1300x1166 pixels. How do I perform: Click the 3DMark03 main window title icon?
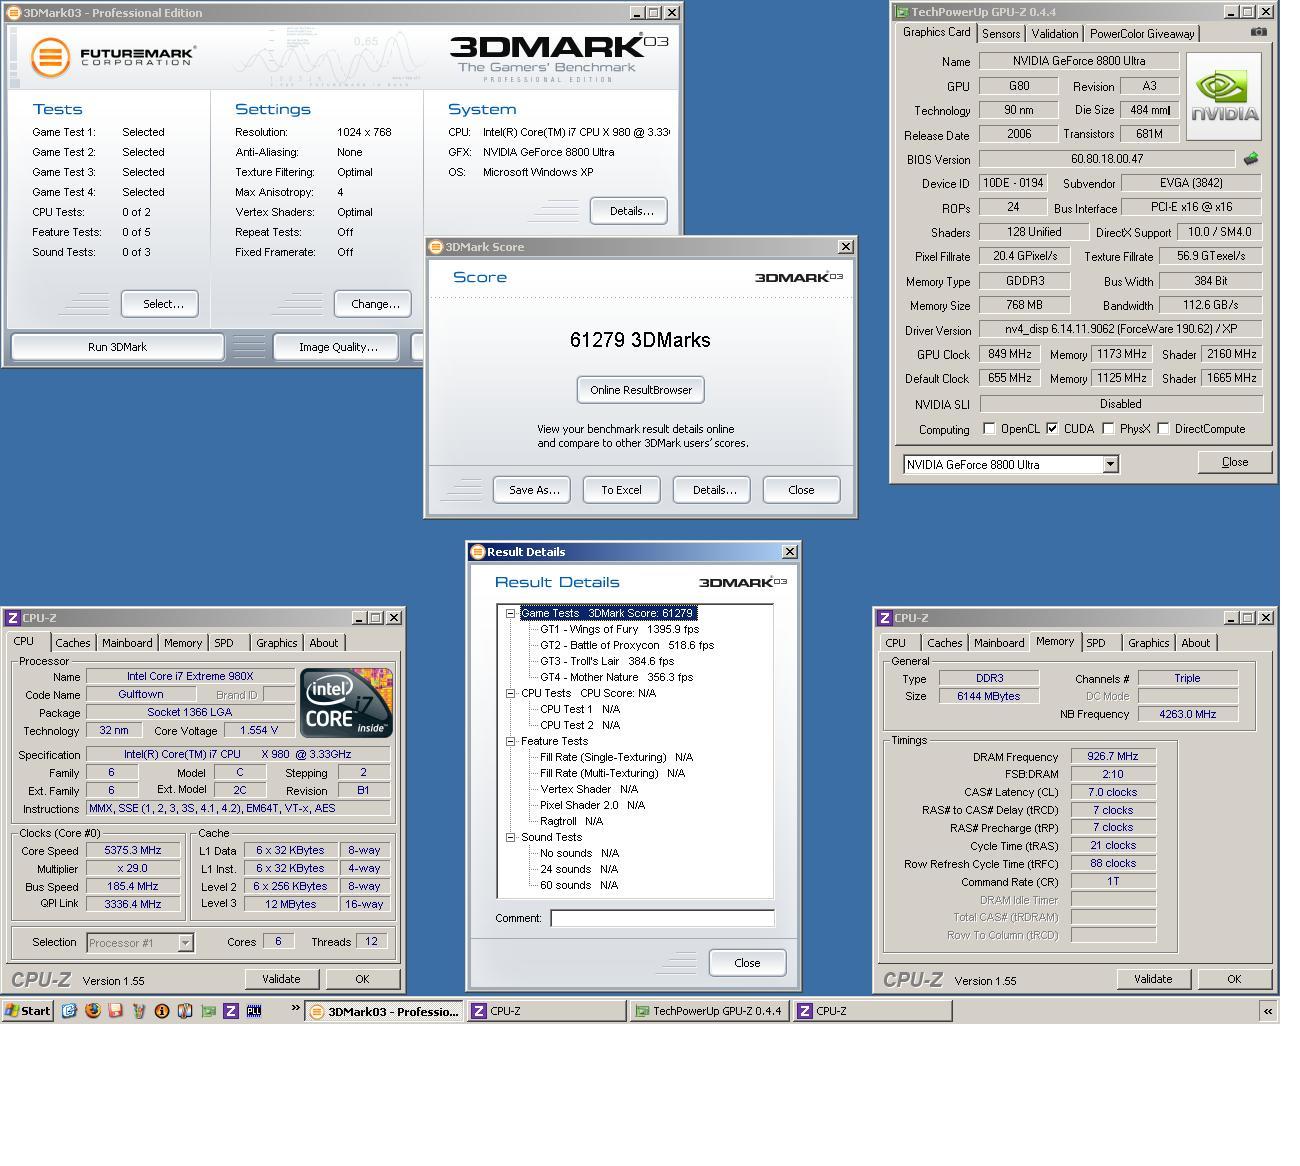click(14, 13)
